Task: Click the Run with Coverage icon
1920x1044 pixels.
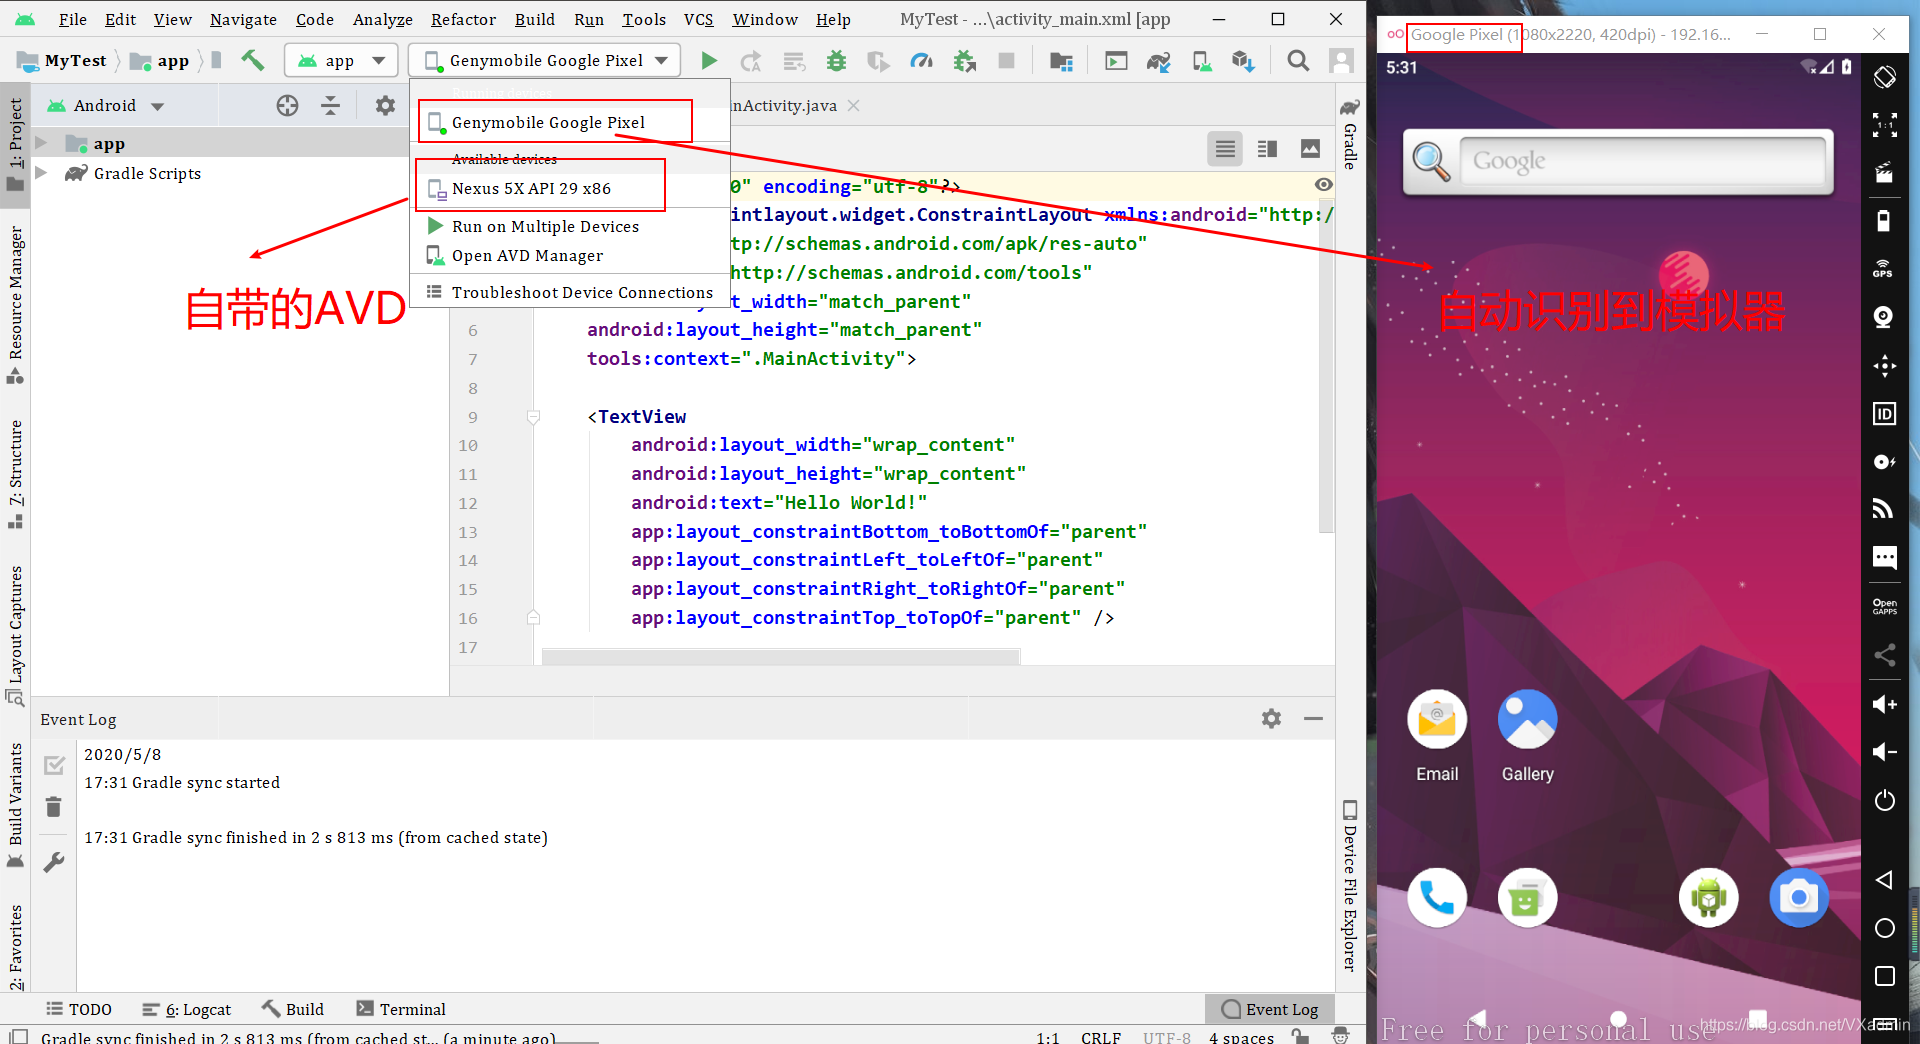Action: click(878, 61)
